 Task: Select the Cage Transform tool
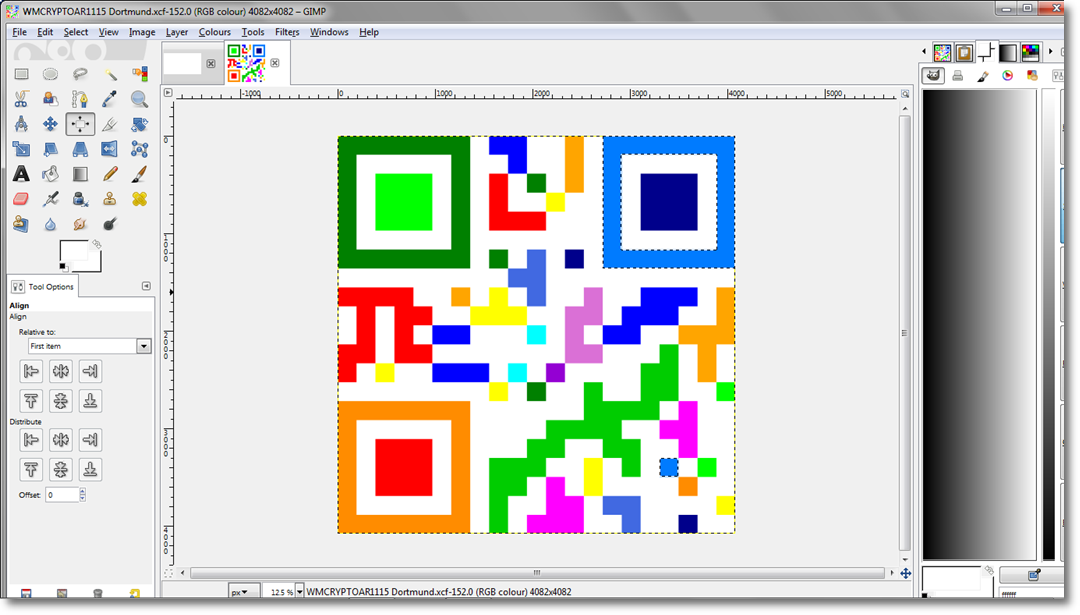140,149
